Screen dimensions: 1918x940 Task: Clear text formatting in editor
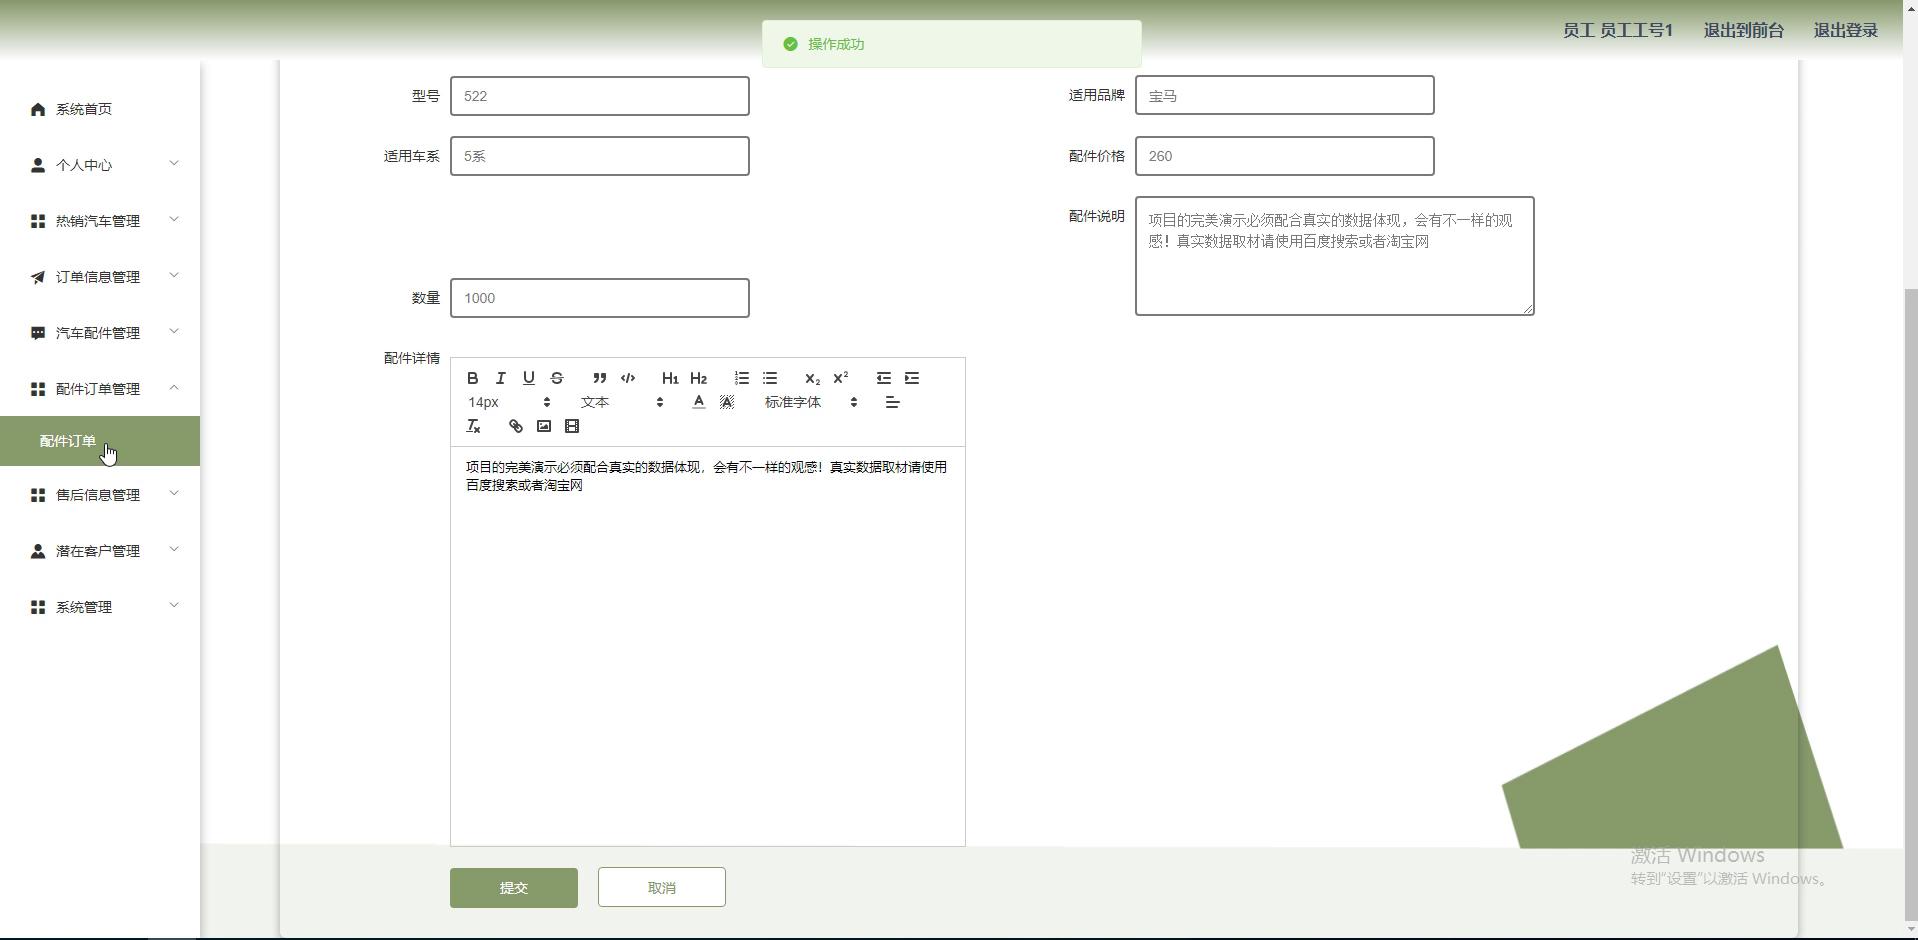[x=473, y=426]
